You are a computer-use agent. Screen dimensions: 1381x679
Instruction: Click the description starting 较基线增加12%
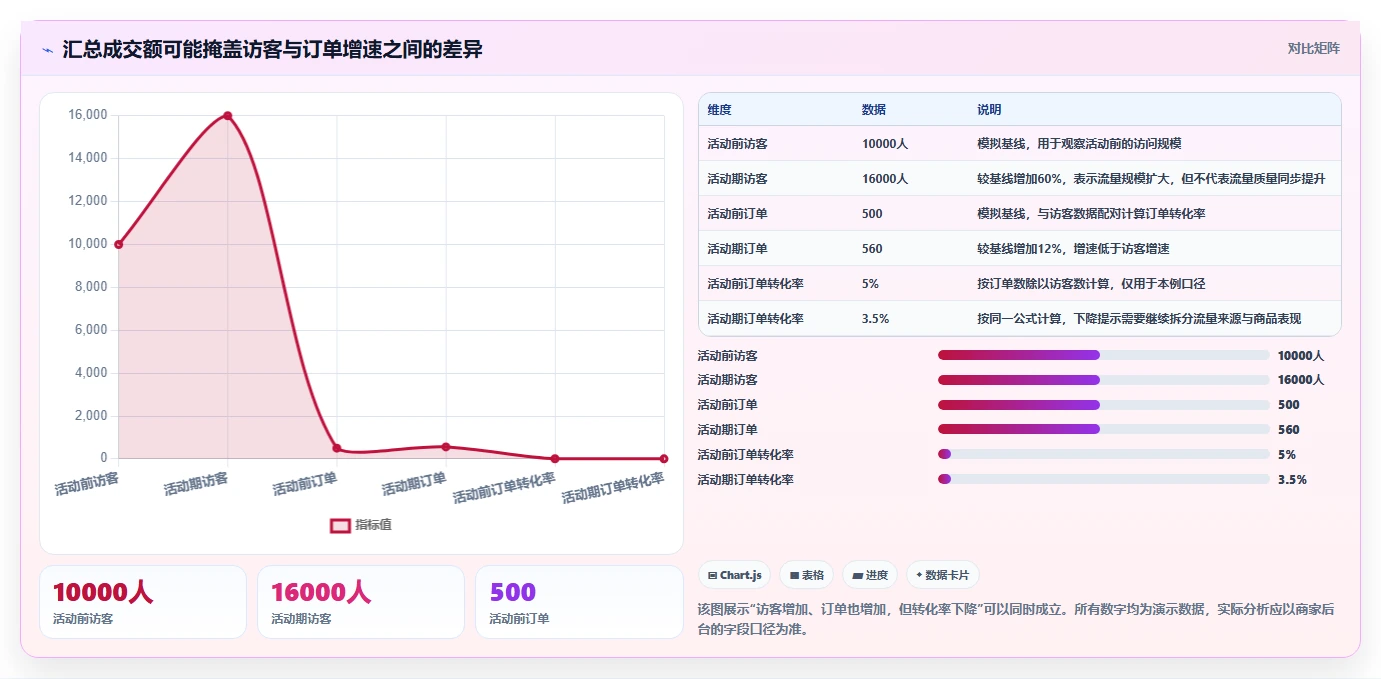(1073, 249)
